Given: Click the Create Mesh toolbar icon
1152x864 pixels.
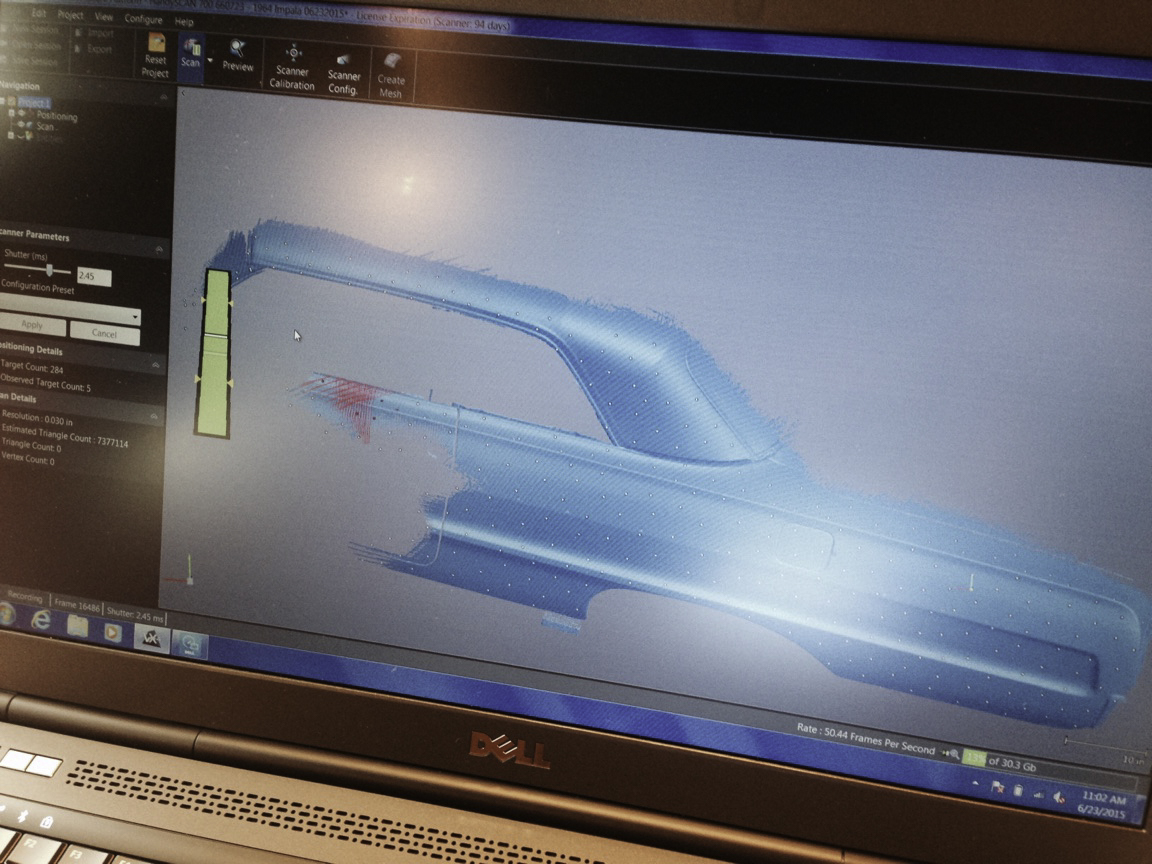Looking at the screenshot, I should [x=391, y=76].
